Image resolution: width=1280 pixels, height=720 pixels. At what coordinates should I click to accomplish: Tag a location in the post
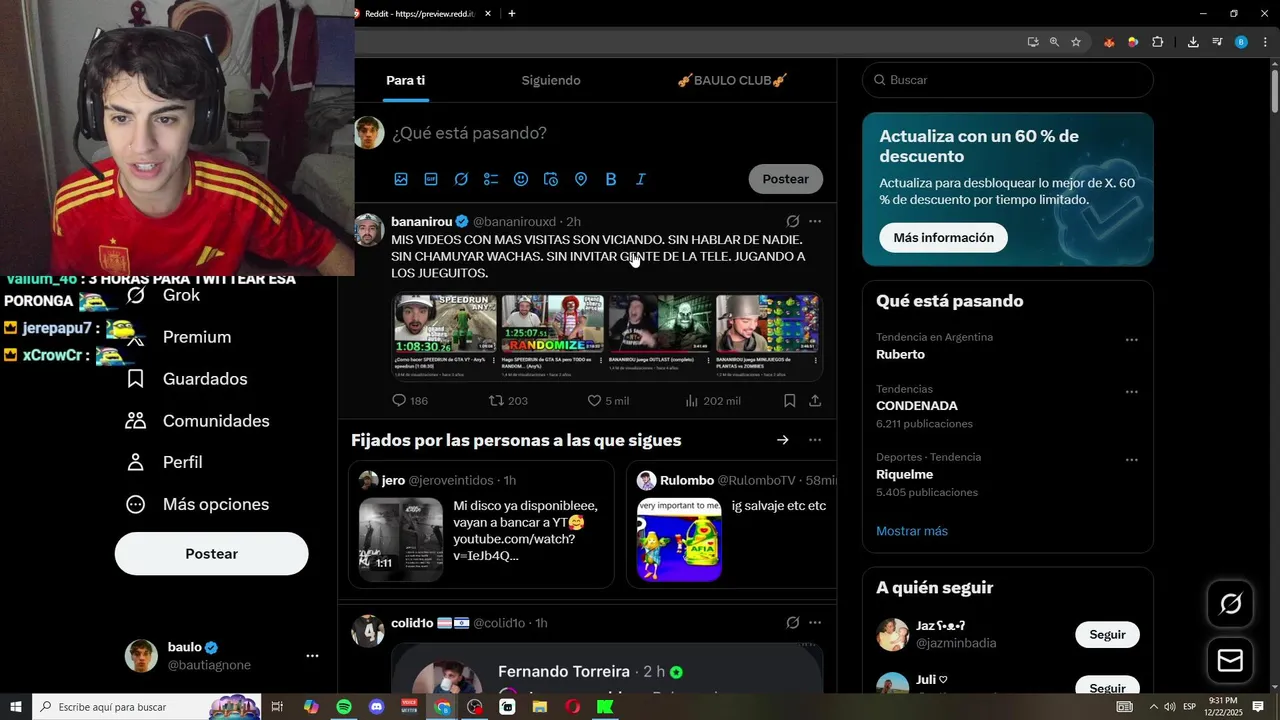[581, 179]
